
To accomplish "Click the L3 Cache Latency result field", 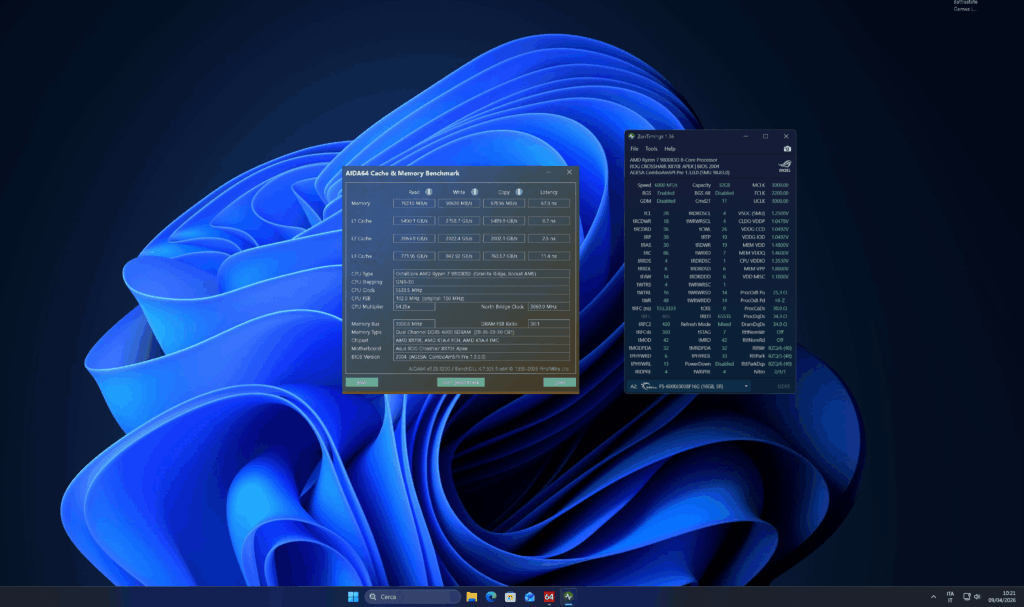I will click(549, 256).
